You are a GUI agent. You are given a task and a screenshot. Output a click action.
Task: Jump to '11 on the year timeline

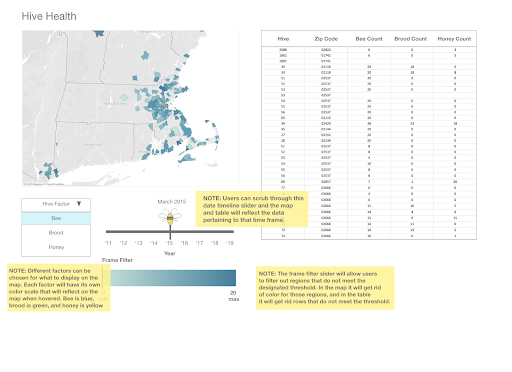108,243
